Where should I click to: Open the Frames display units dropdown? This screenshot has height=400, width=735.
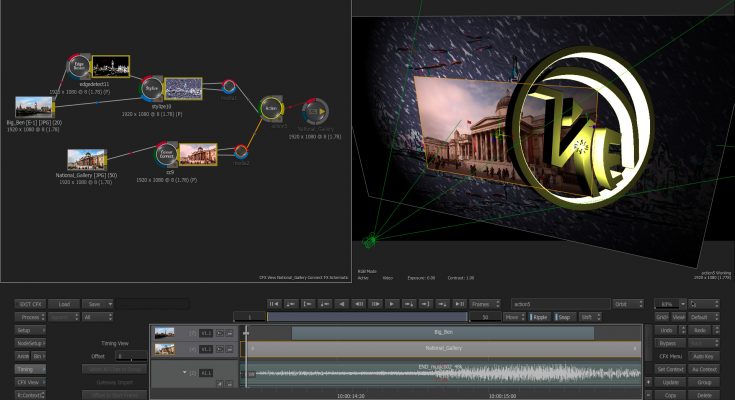tap(485, 304)
